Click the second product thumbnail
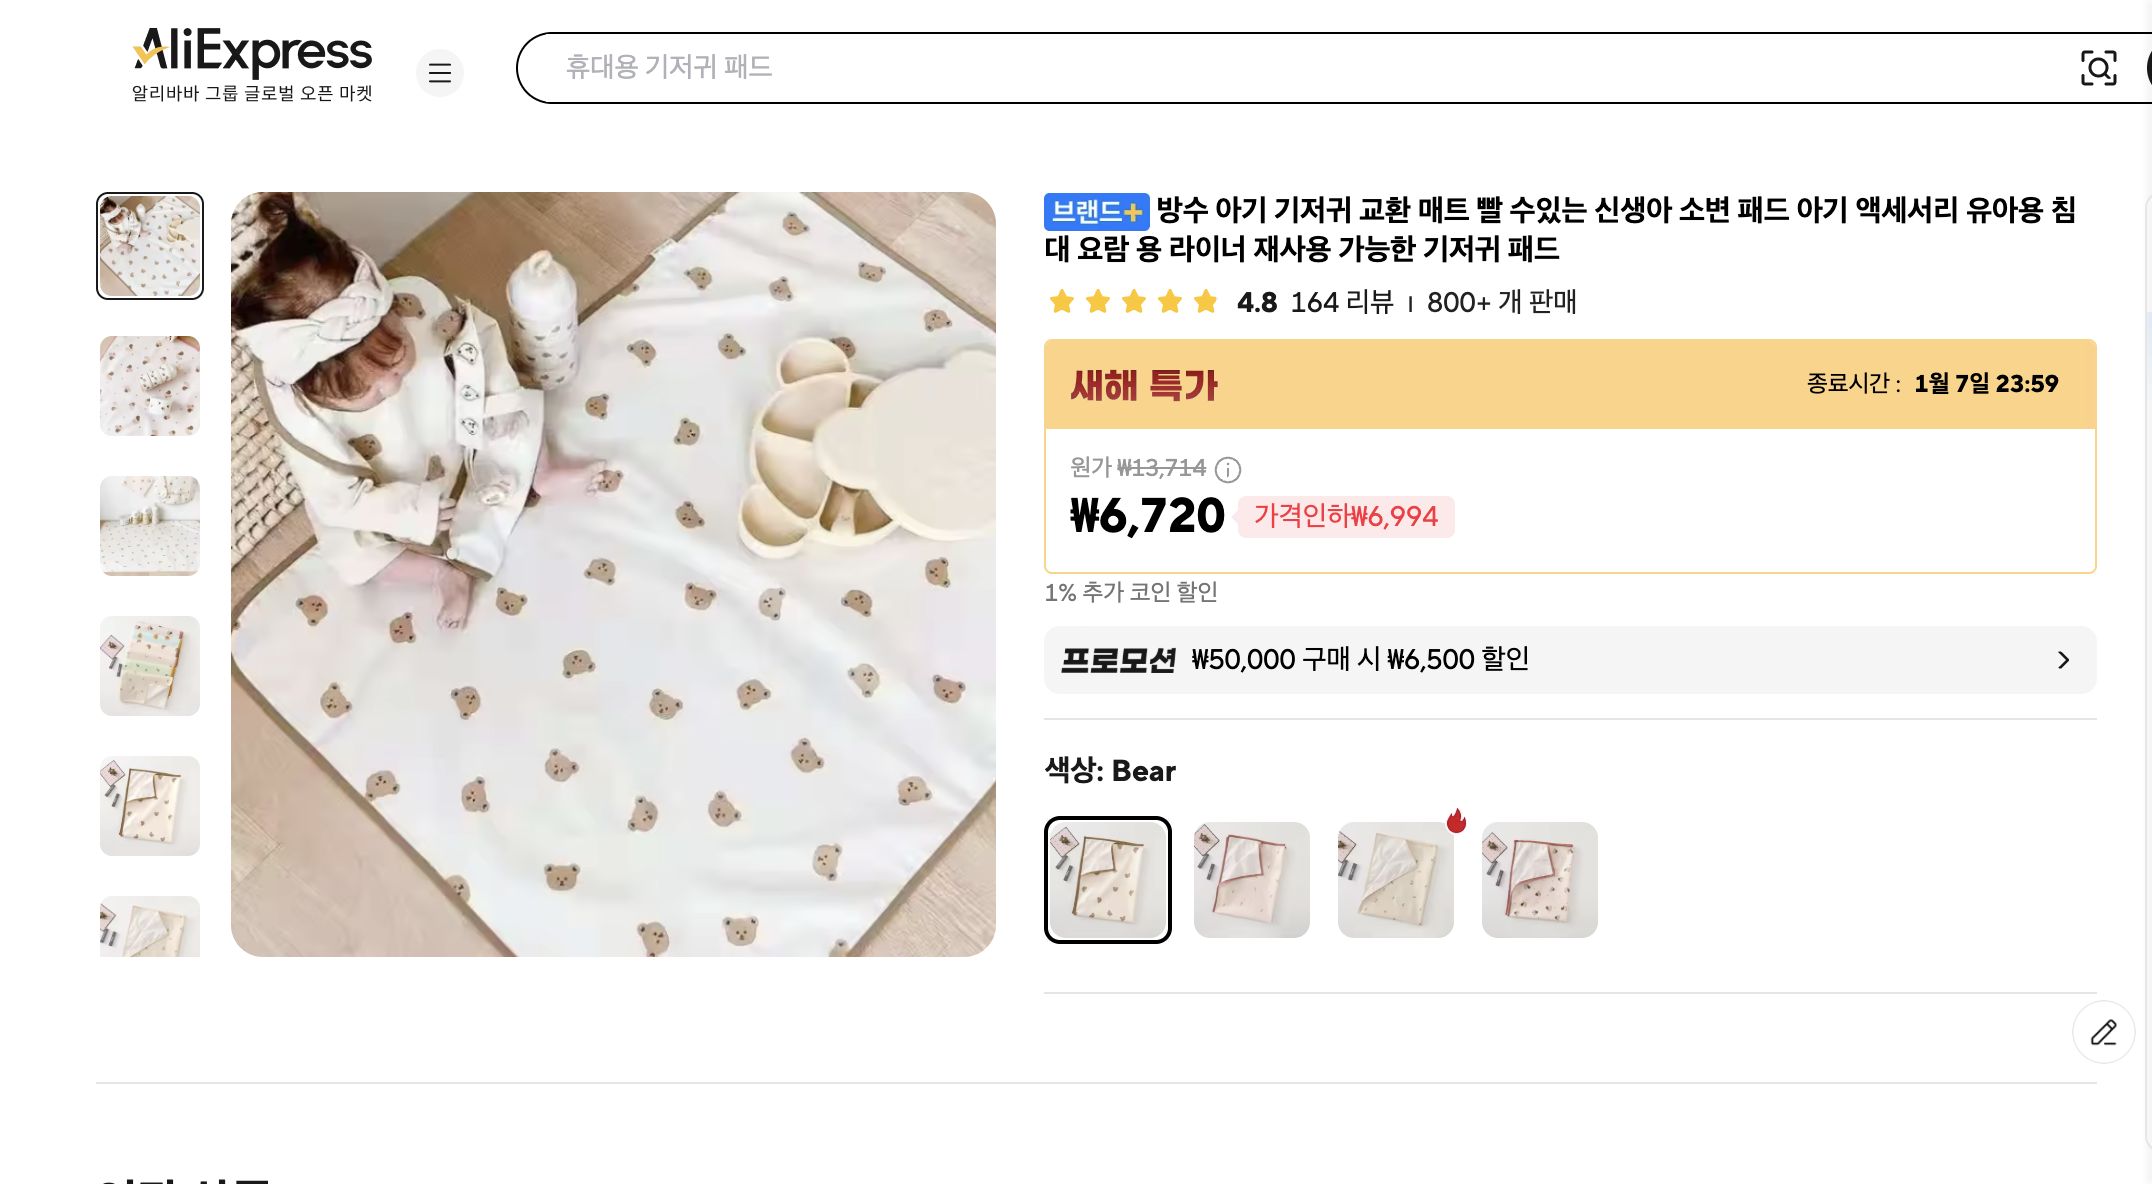This screenshot has height=1184, width=2152. coord(149,385)
